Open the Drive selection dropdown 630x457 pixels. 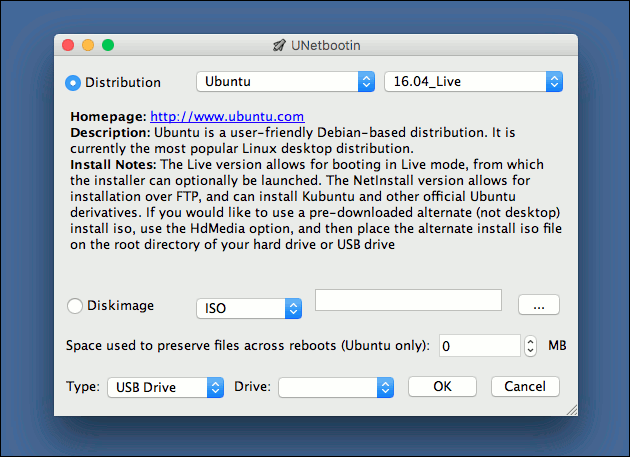tap(336, 387)
